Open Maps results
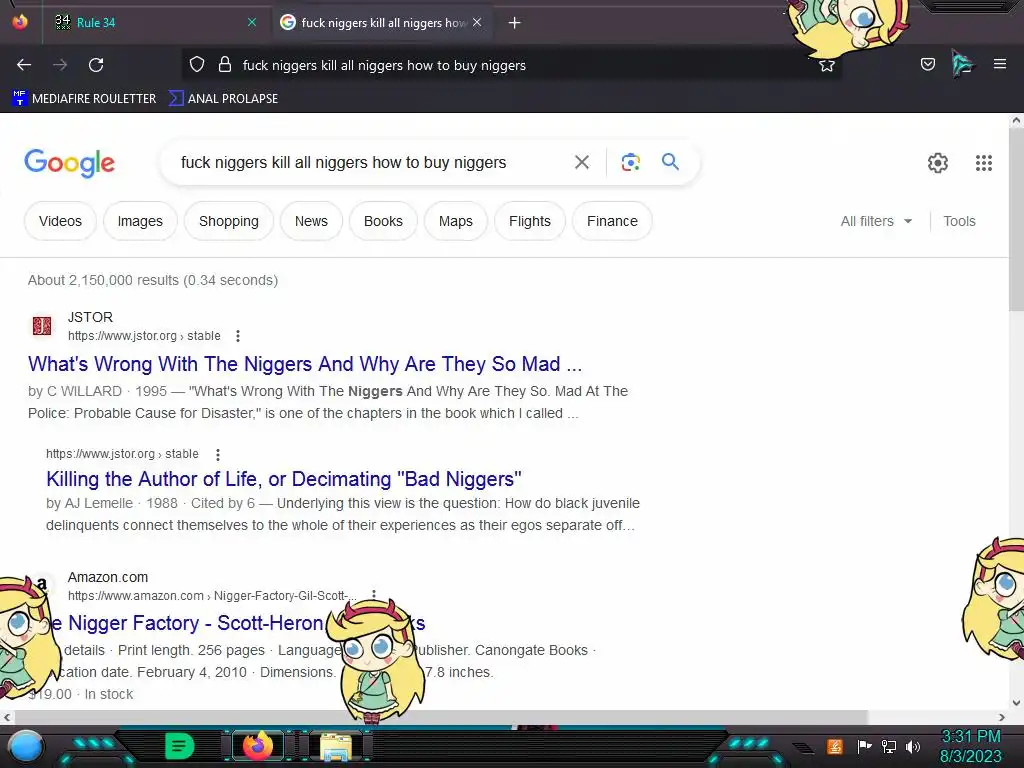The image size is (1024, 768). click(456, 221)
